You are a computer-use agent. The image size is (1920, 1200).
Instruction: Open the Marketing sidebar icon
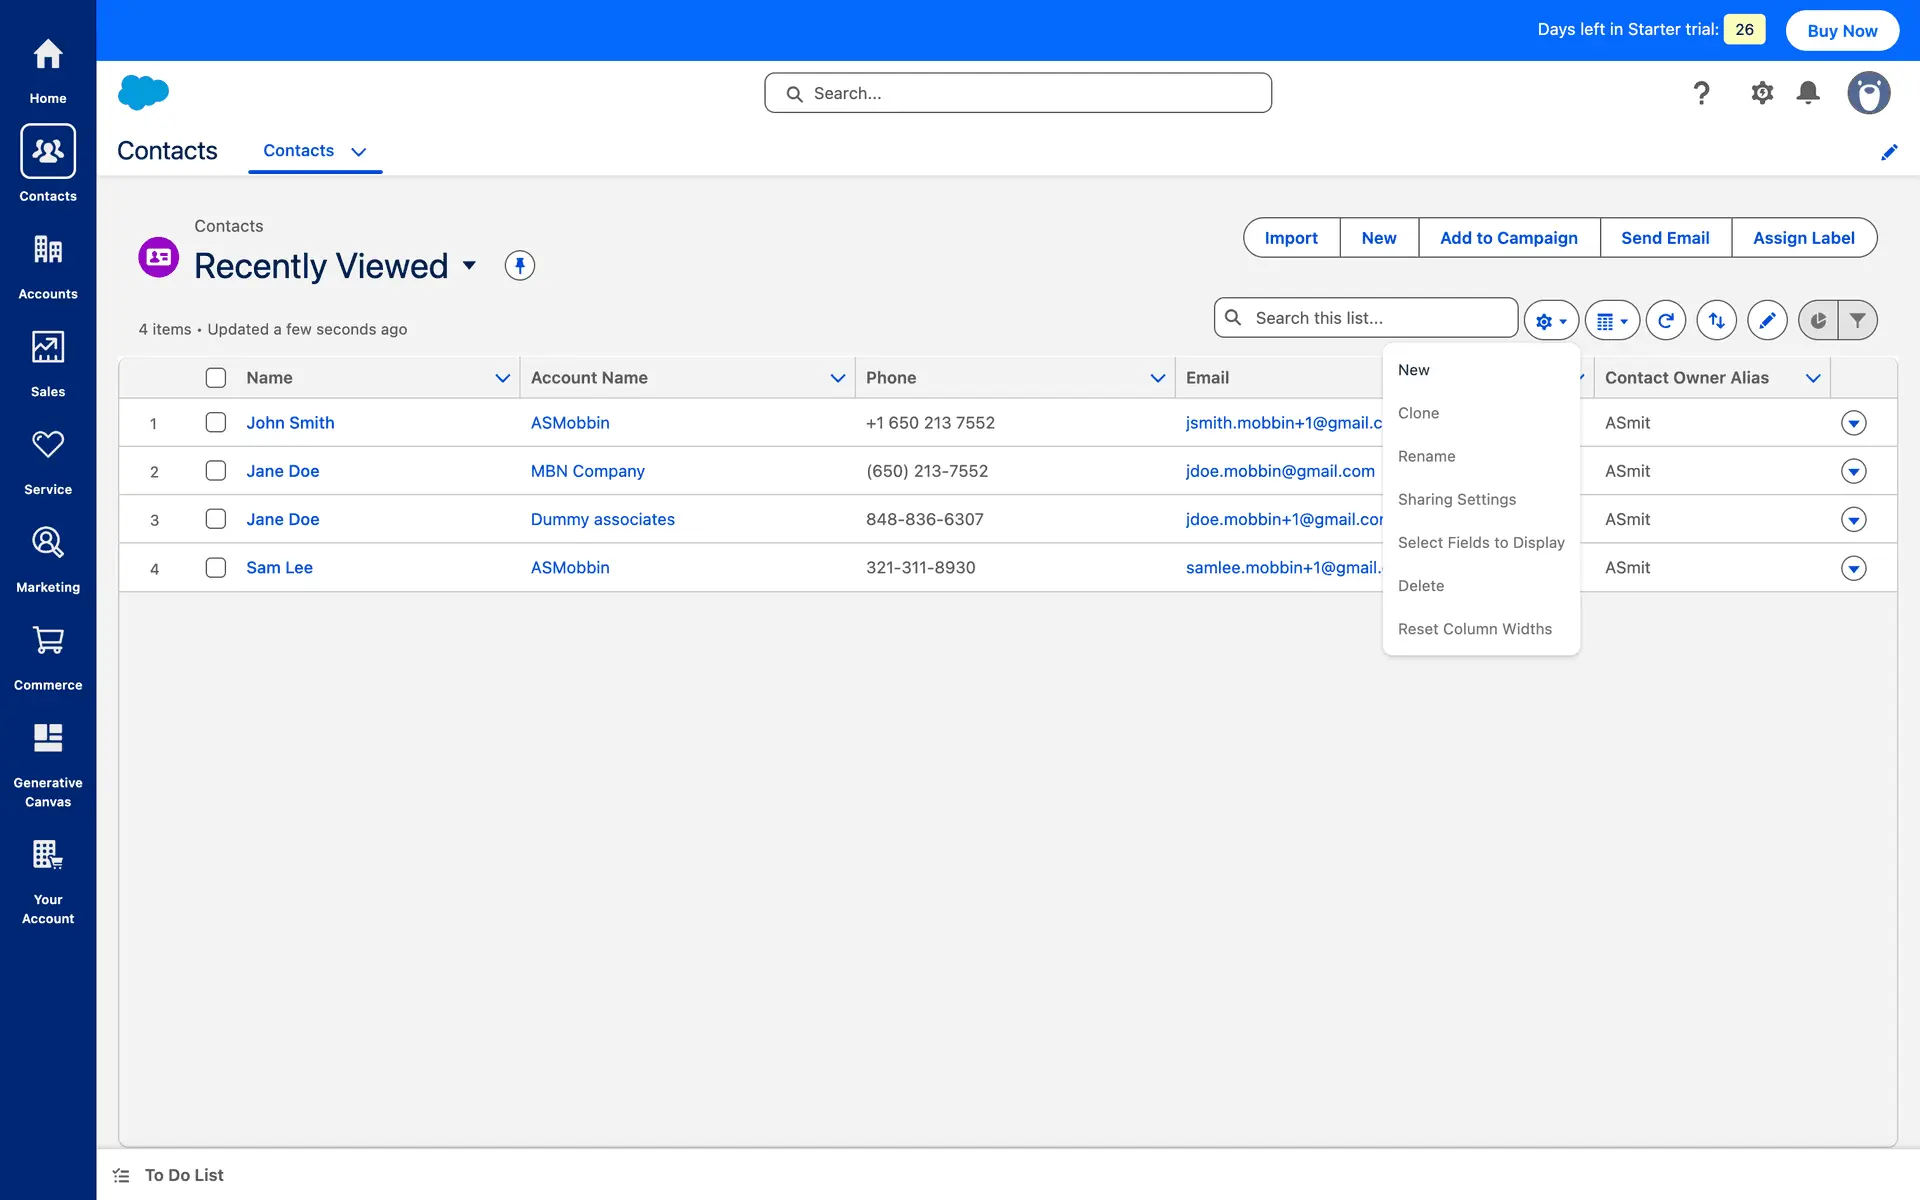pyautogui.click(x=48, y=543)
